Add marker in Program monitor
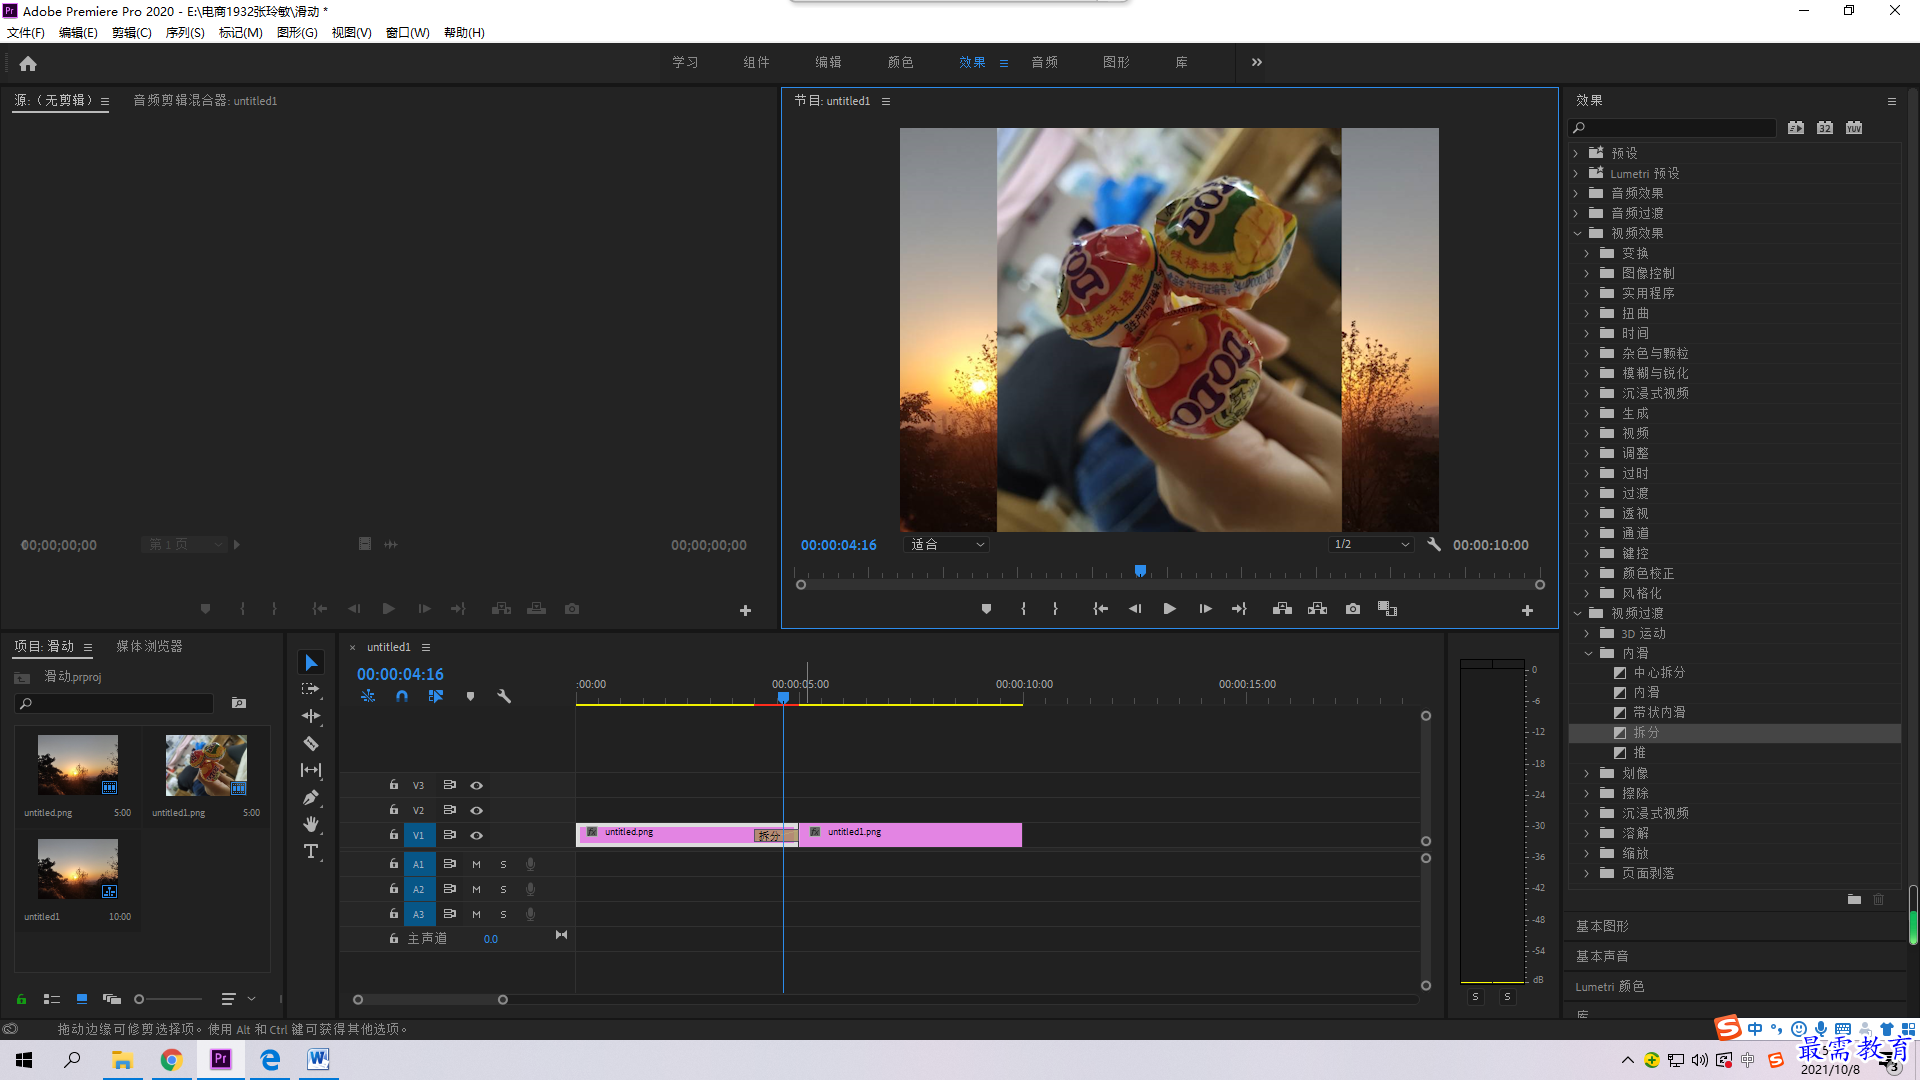The image size is (1920, 1080). [x=986, y=609]
